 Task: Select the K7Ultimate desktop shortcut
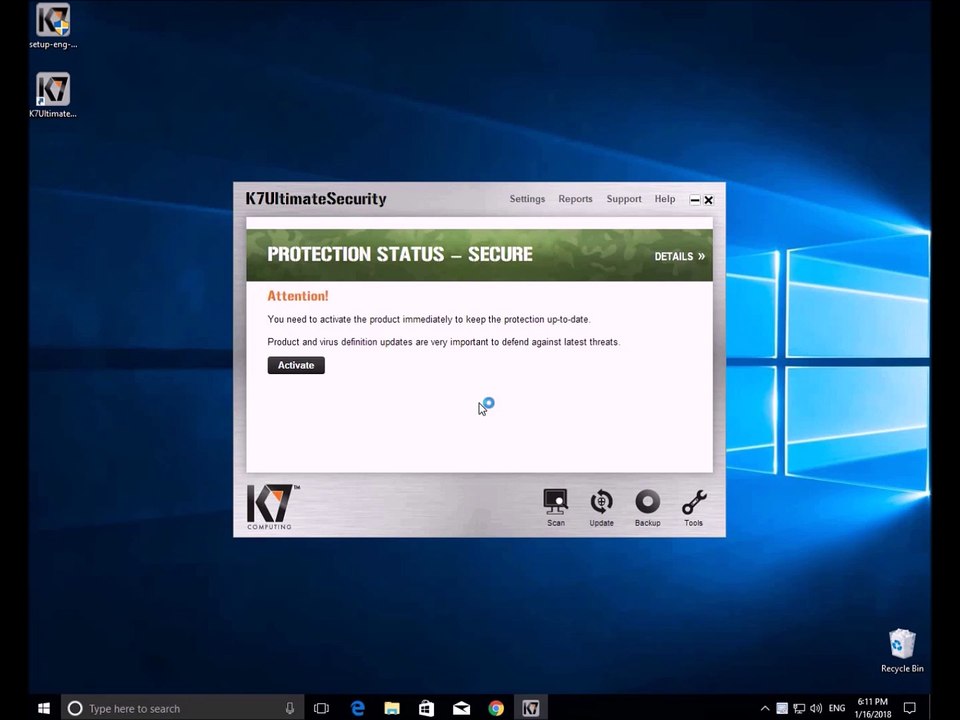[53, 95]
